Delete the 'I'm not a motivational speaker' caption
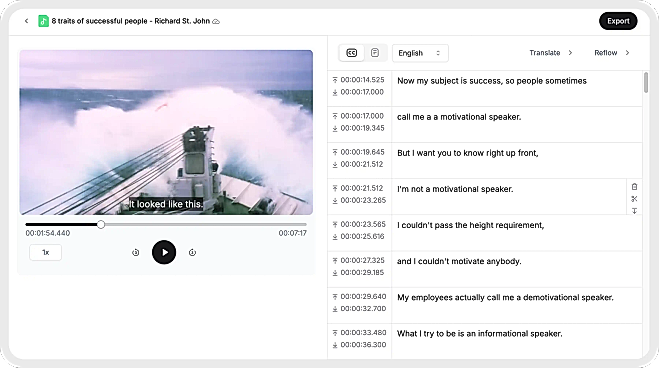 tap(634, 187)
